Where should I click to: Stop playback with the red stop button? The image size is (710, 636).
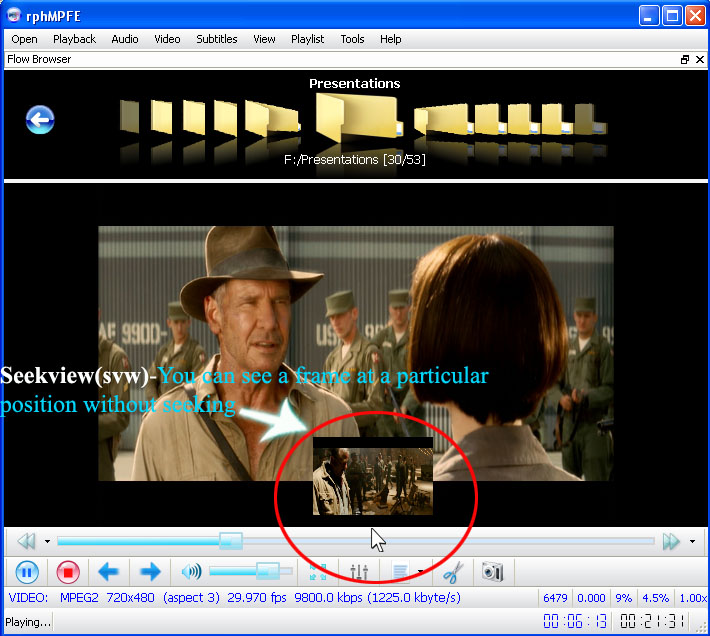point(68,572)
